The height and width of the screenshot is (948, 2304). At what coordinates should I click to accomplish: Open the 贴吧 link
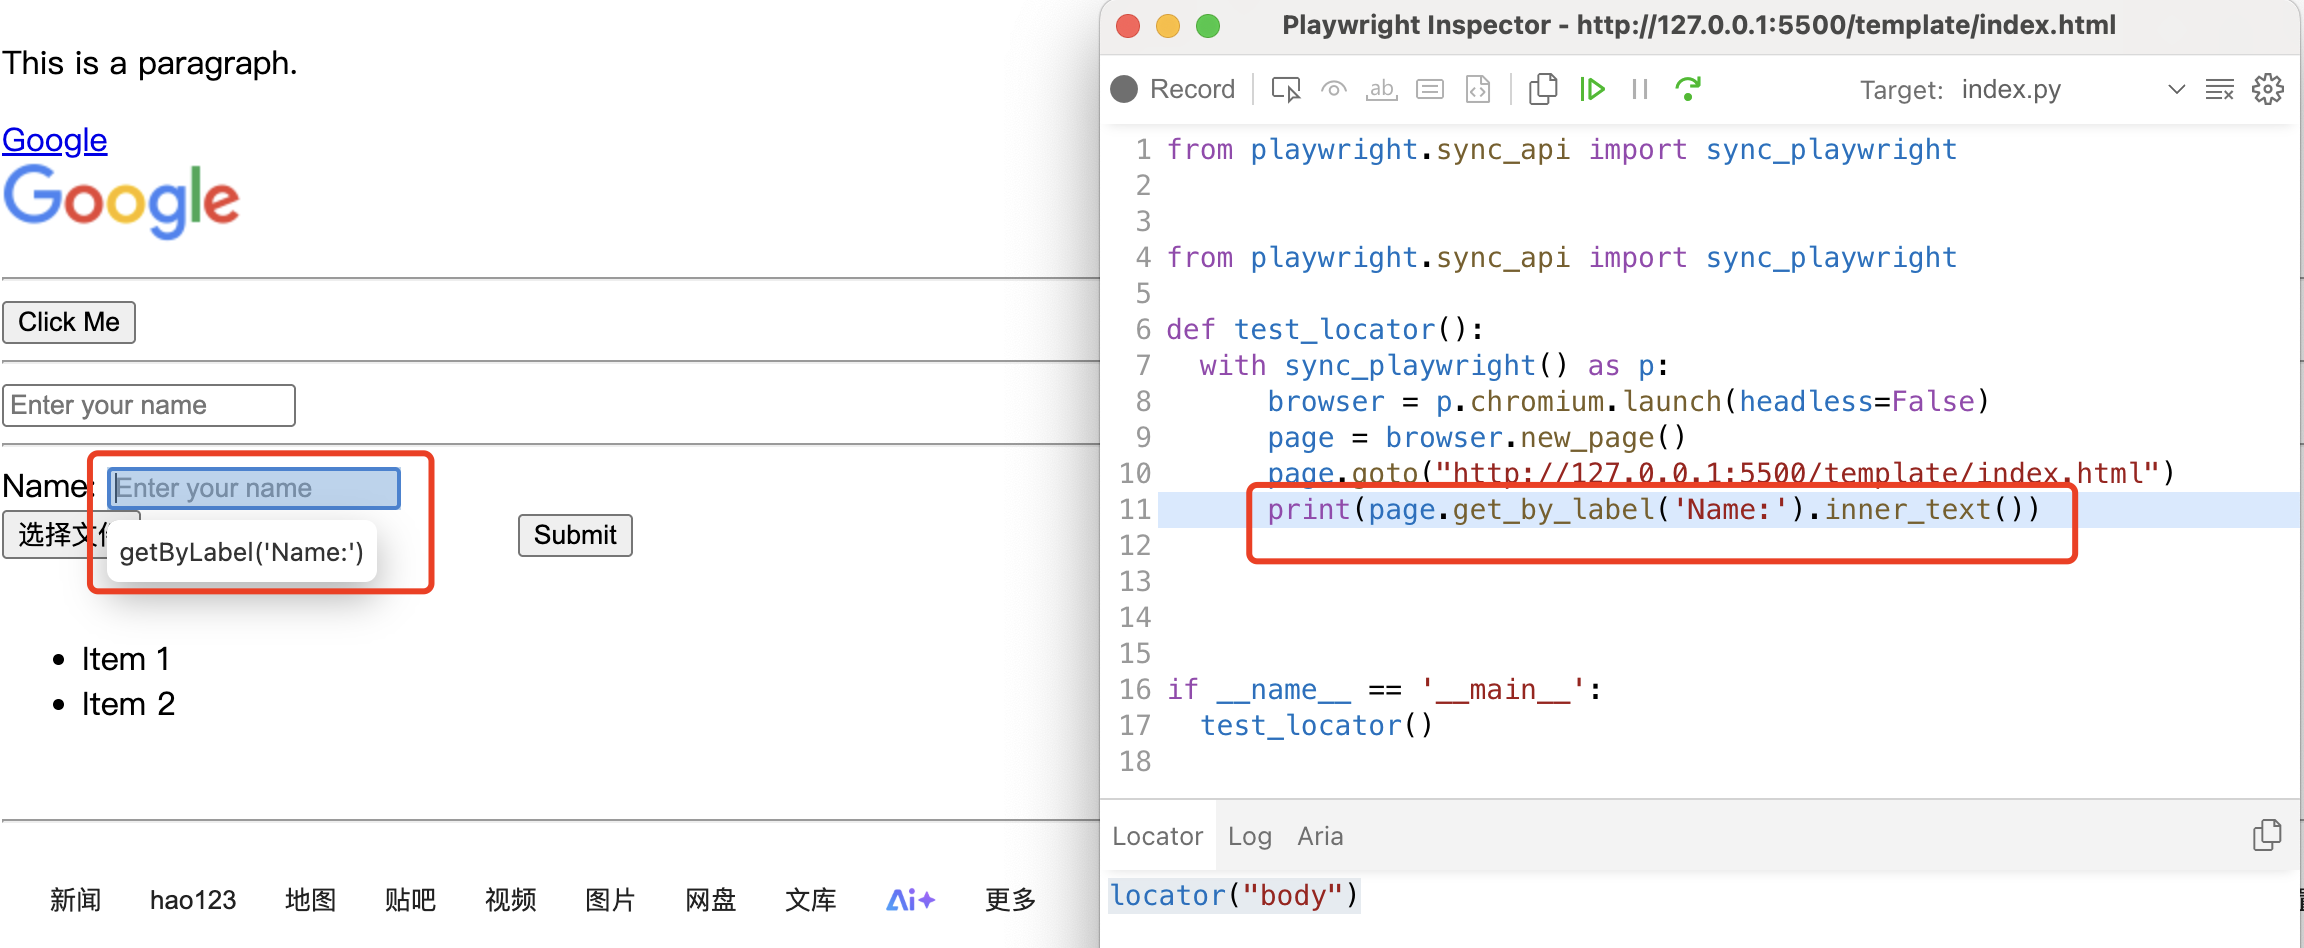pyautogui.click(x=411, y=900)
